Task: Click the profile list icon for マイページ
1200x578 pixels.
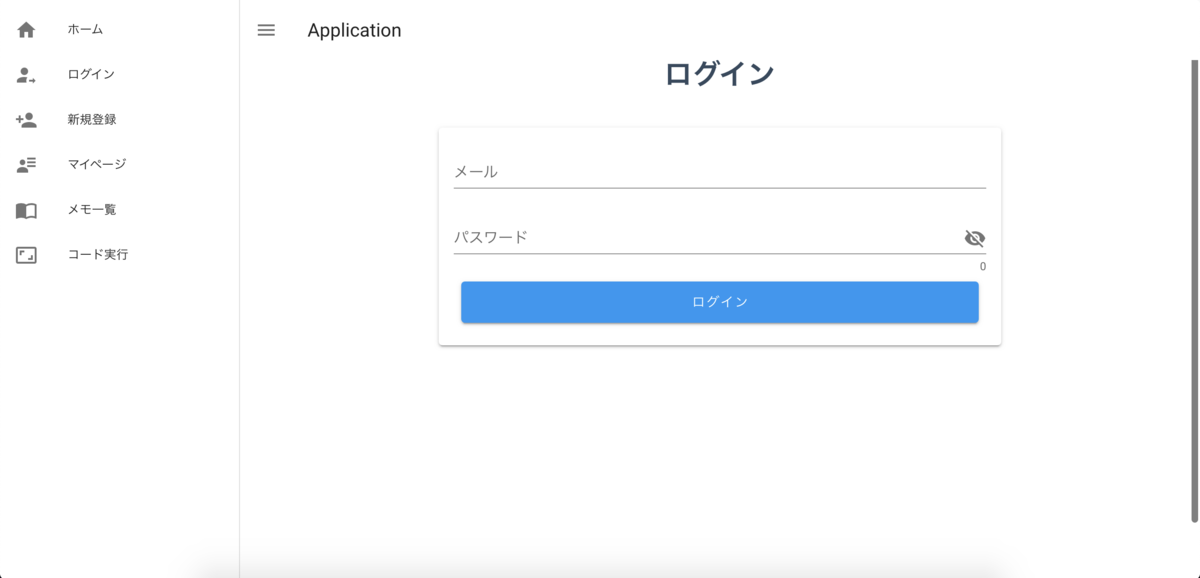Action: click(26, 165)
